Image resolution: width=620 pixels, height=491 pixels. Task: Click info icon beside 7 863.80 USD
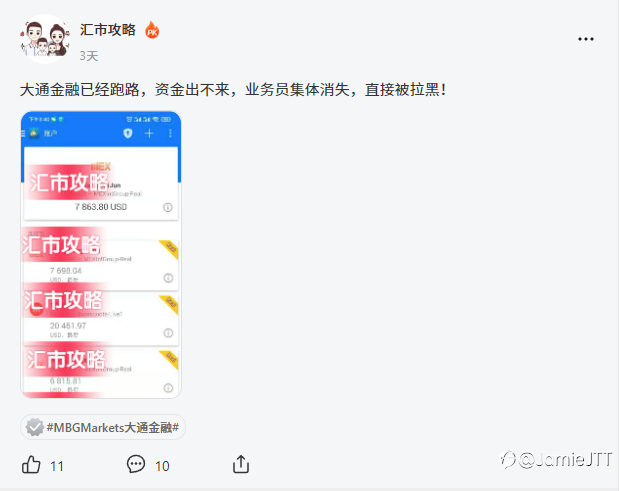(168, 207)
